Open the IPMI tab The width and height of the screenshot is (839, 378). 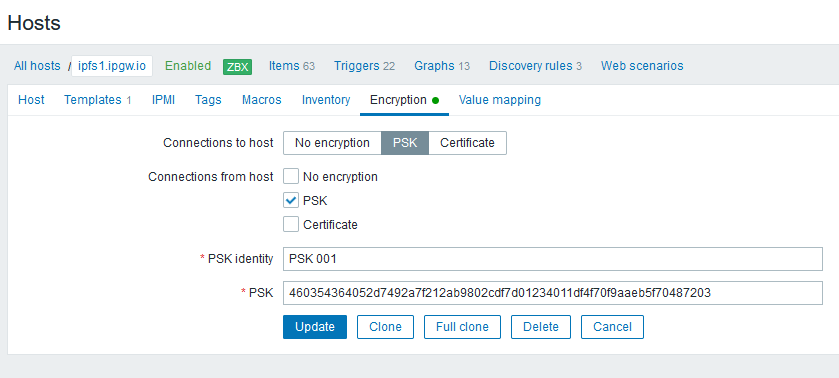coord(163,100)
